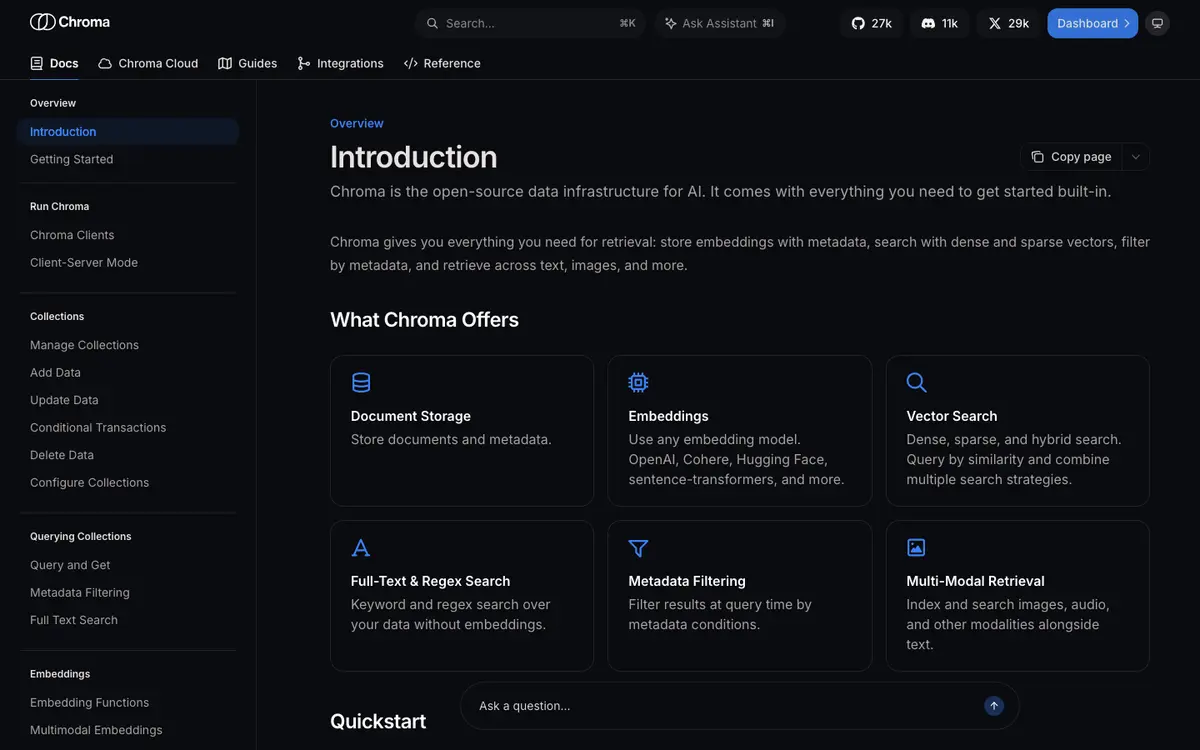Open the Embeddings card title
This screenshot has width=1200, height=750.
click(669, 416)
